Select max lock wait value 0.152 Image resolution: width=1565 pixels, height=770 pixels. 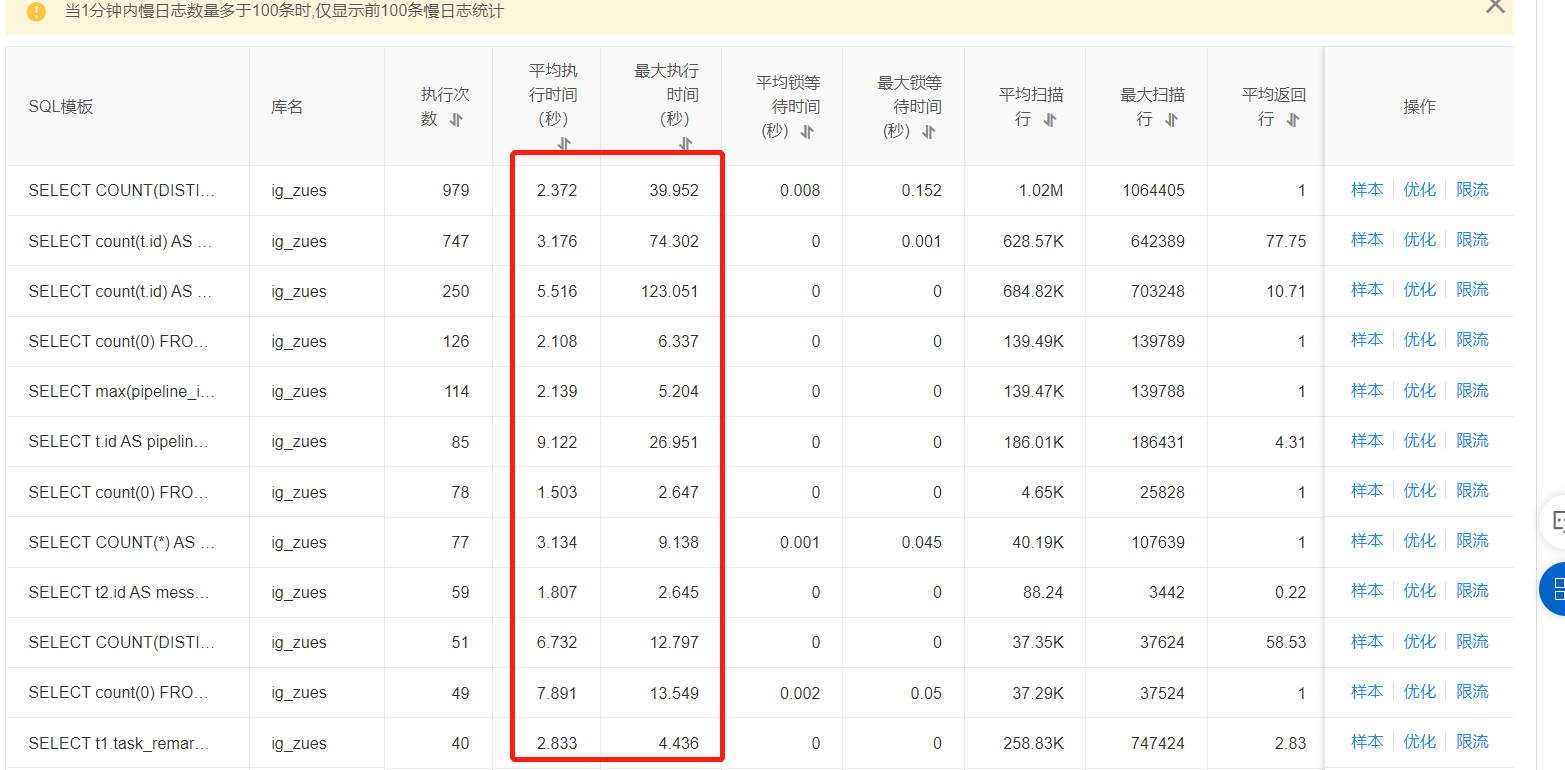921,190
